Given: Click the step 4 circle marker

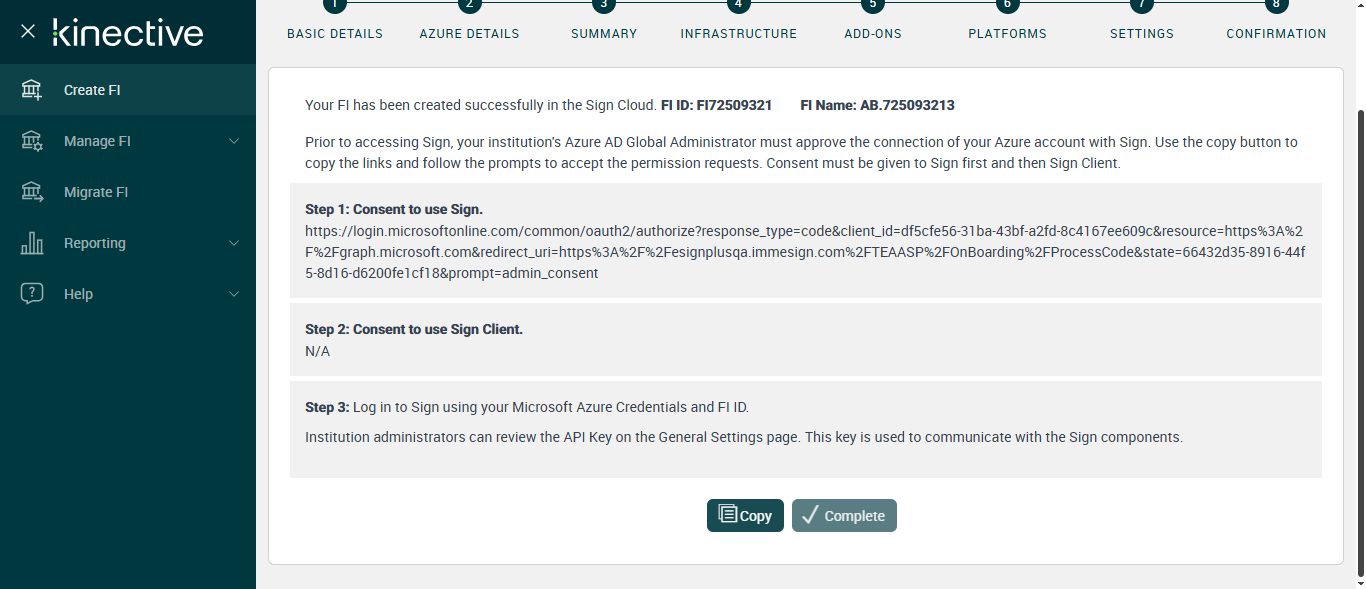Looking at the screenshot, I should pos(739,4).
